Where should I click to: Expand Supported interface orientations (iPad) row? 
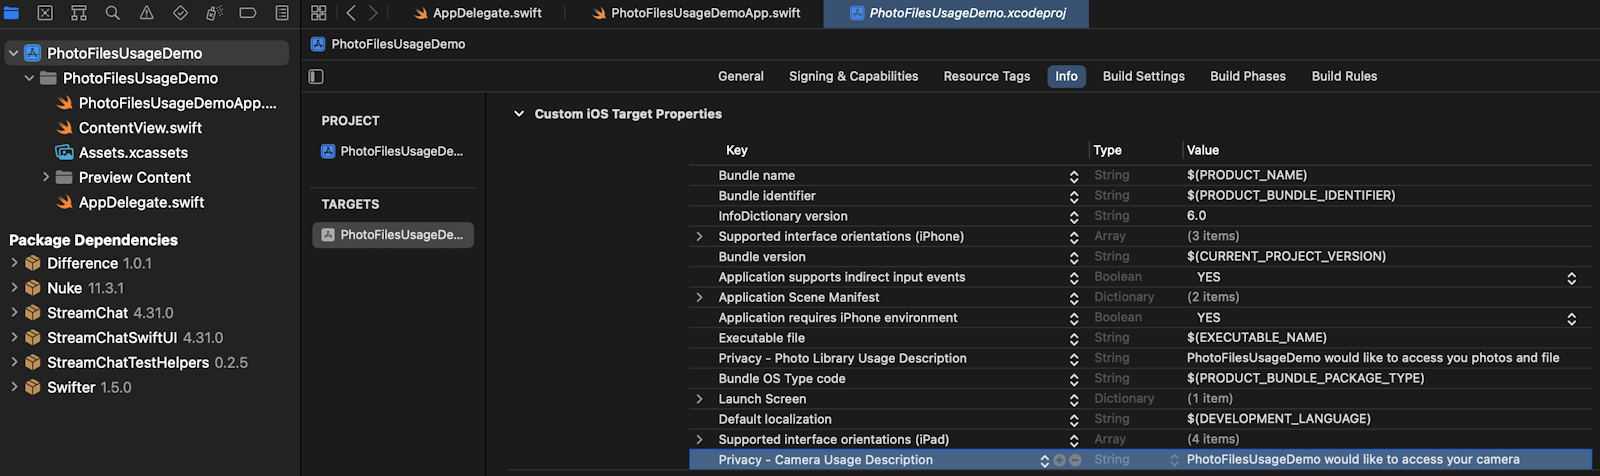(699, 440)
